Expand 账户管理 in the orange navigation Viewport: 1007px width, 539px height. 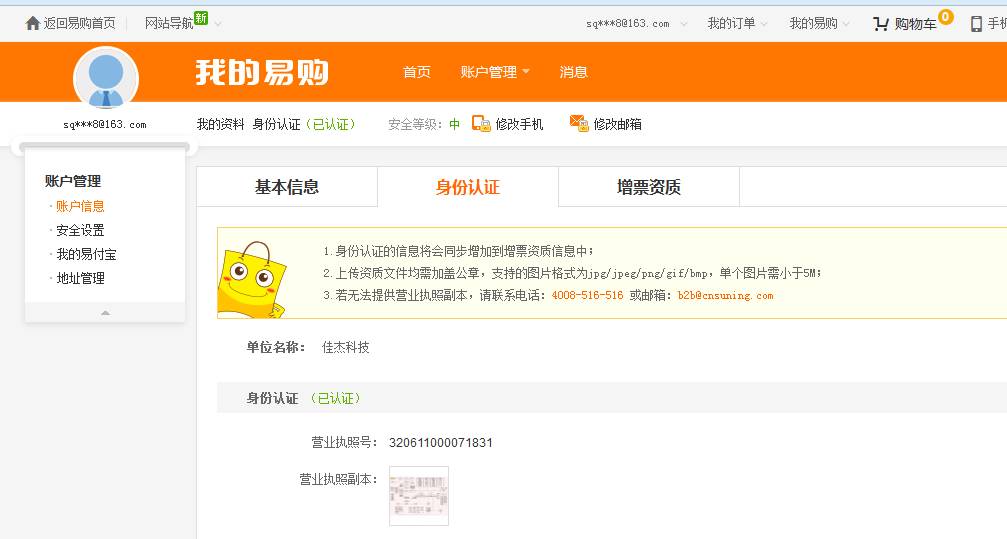tap(495, 72)
